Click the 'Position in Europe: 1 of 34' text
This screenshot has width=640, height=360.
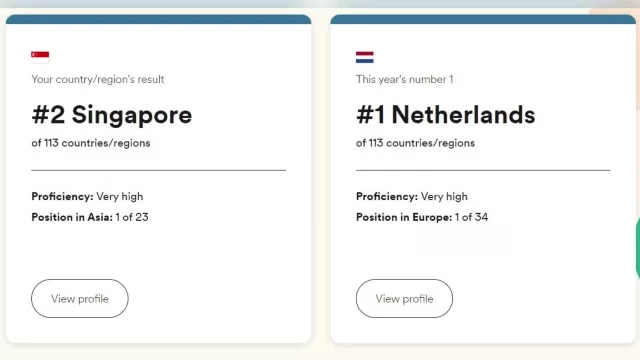[422, 217]
